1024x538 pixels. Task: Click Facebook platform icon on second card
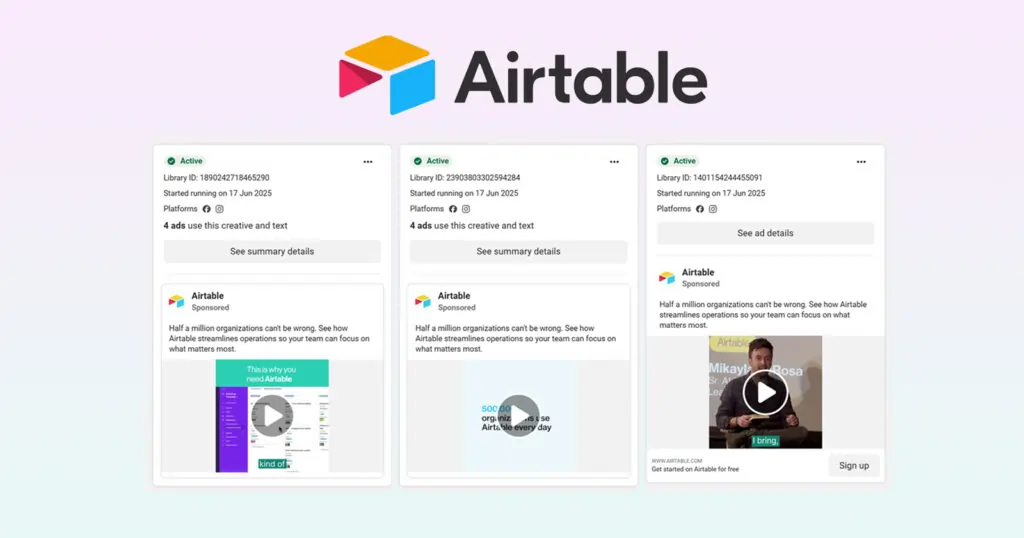(x=453, y=209)
